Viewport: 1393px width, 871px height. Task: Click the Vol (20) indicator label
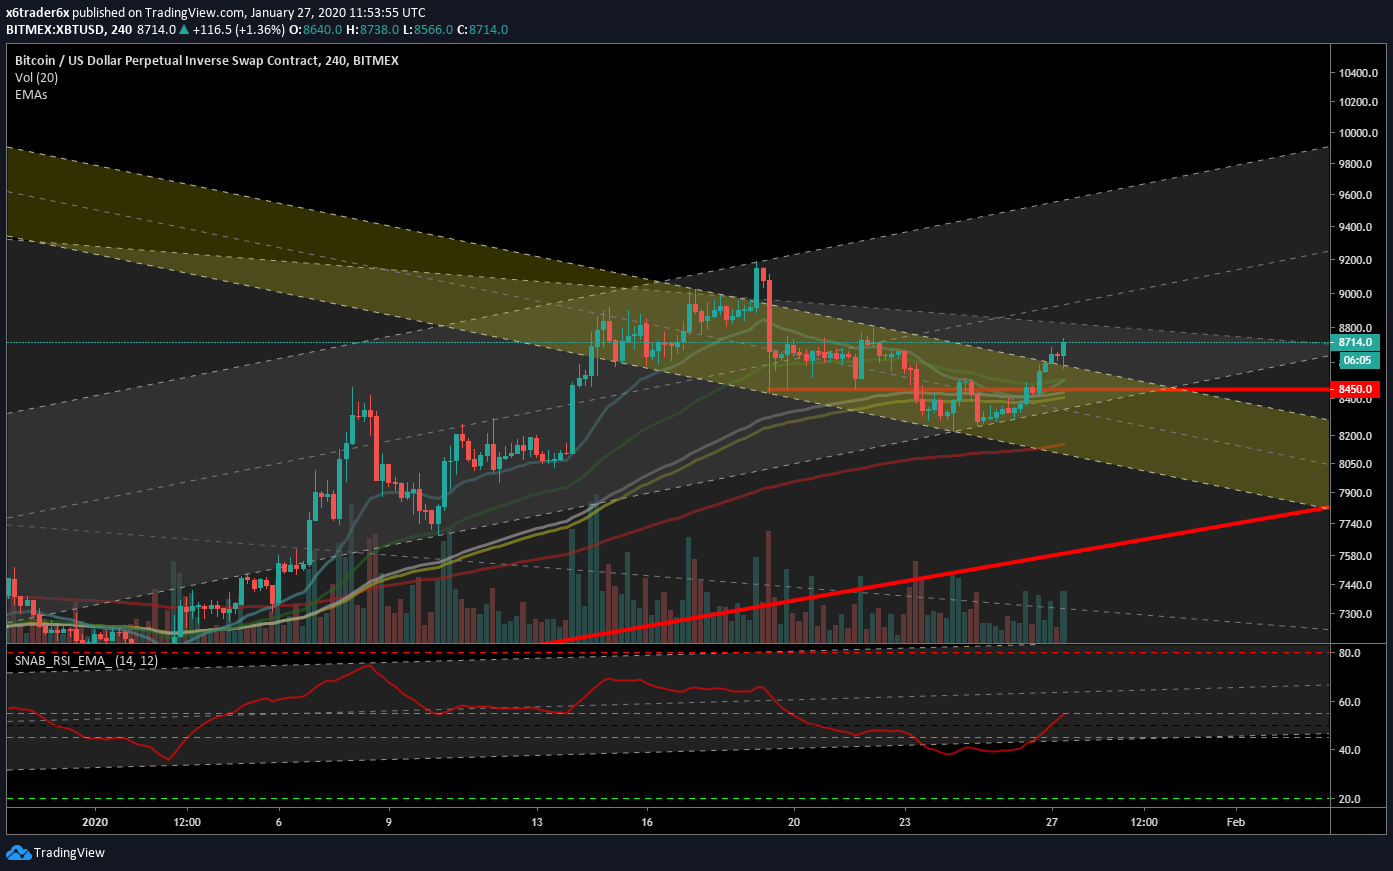37,78
